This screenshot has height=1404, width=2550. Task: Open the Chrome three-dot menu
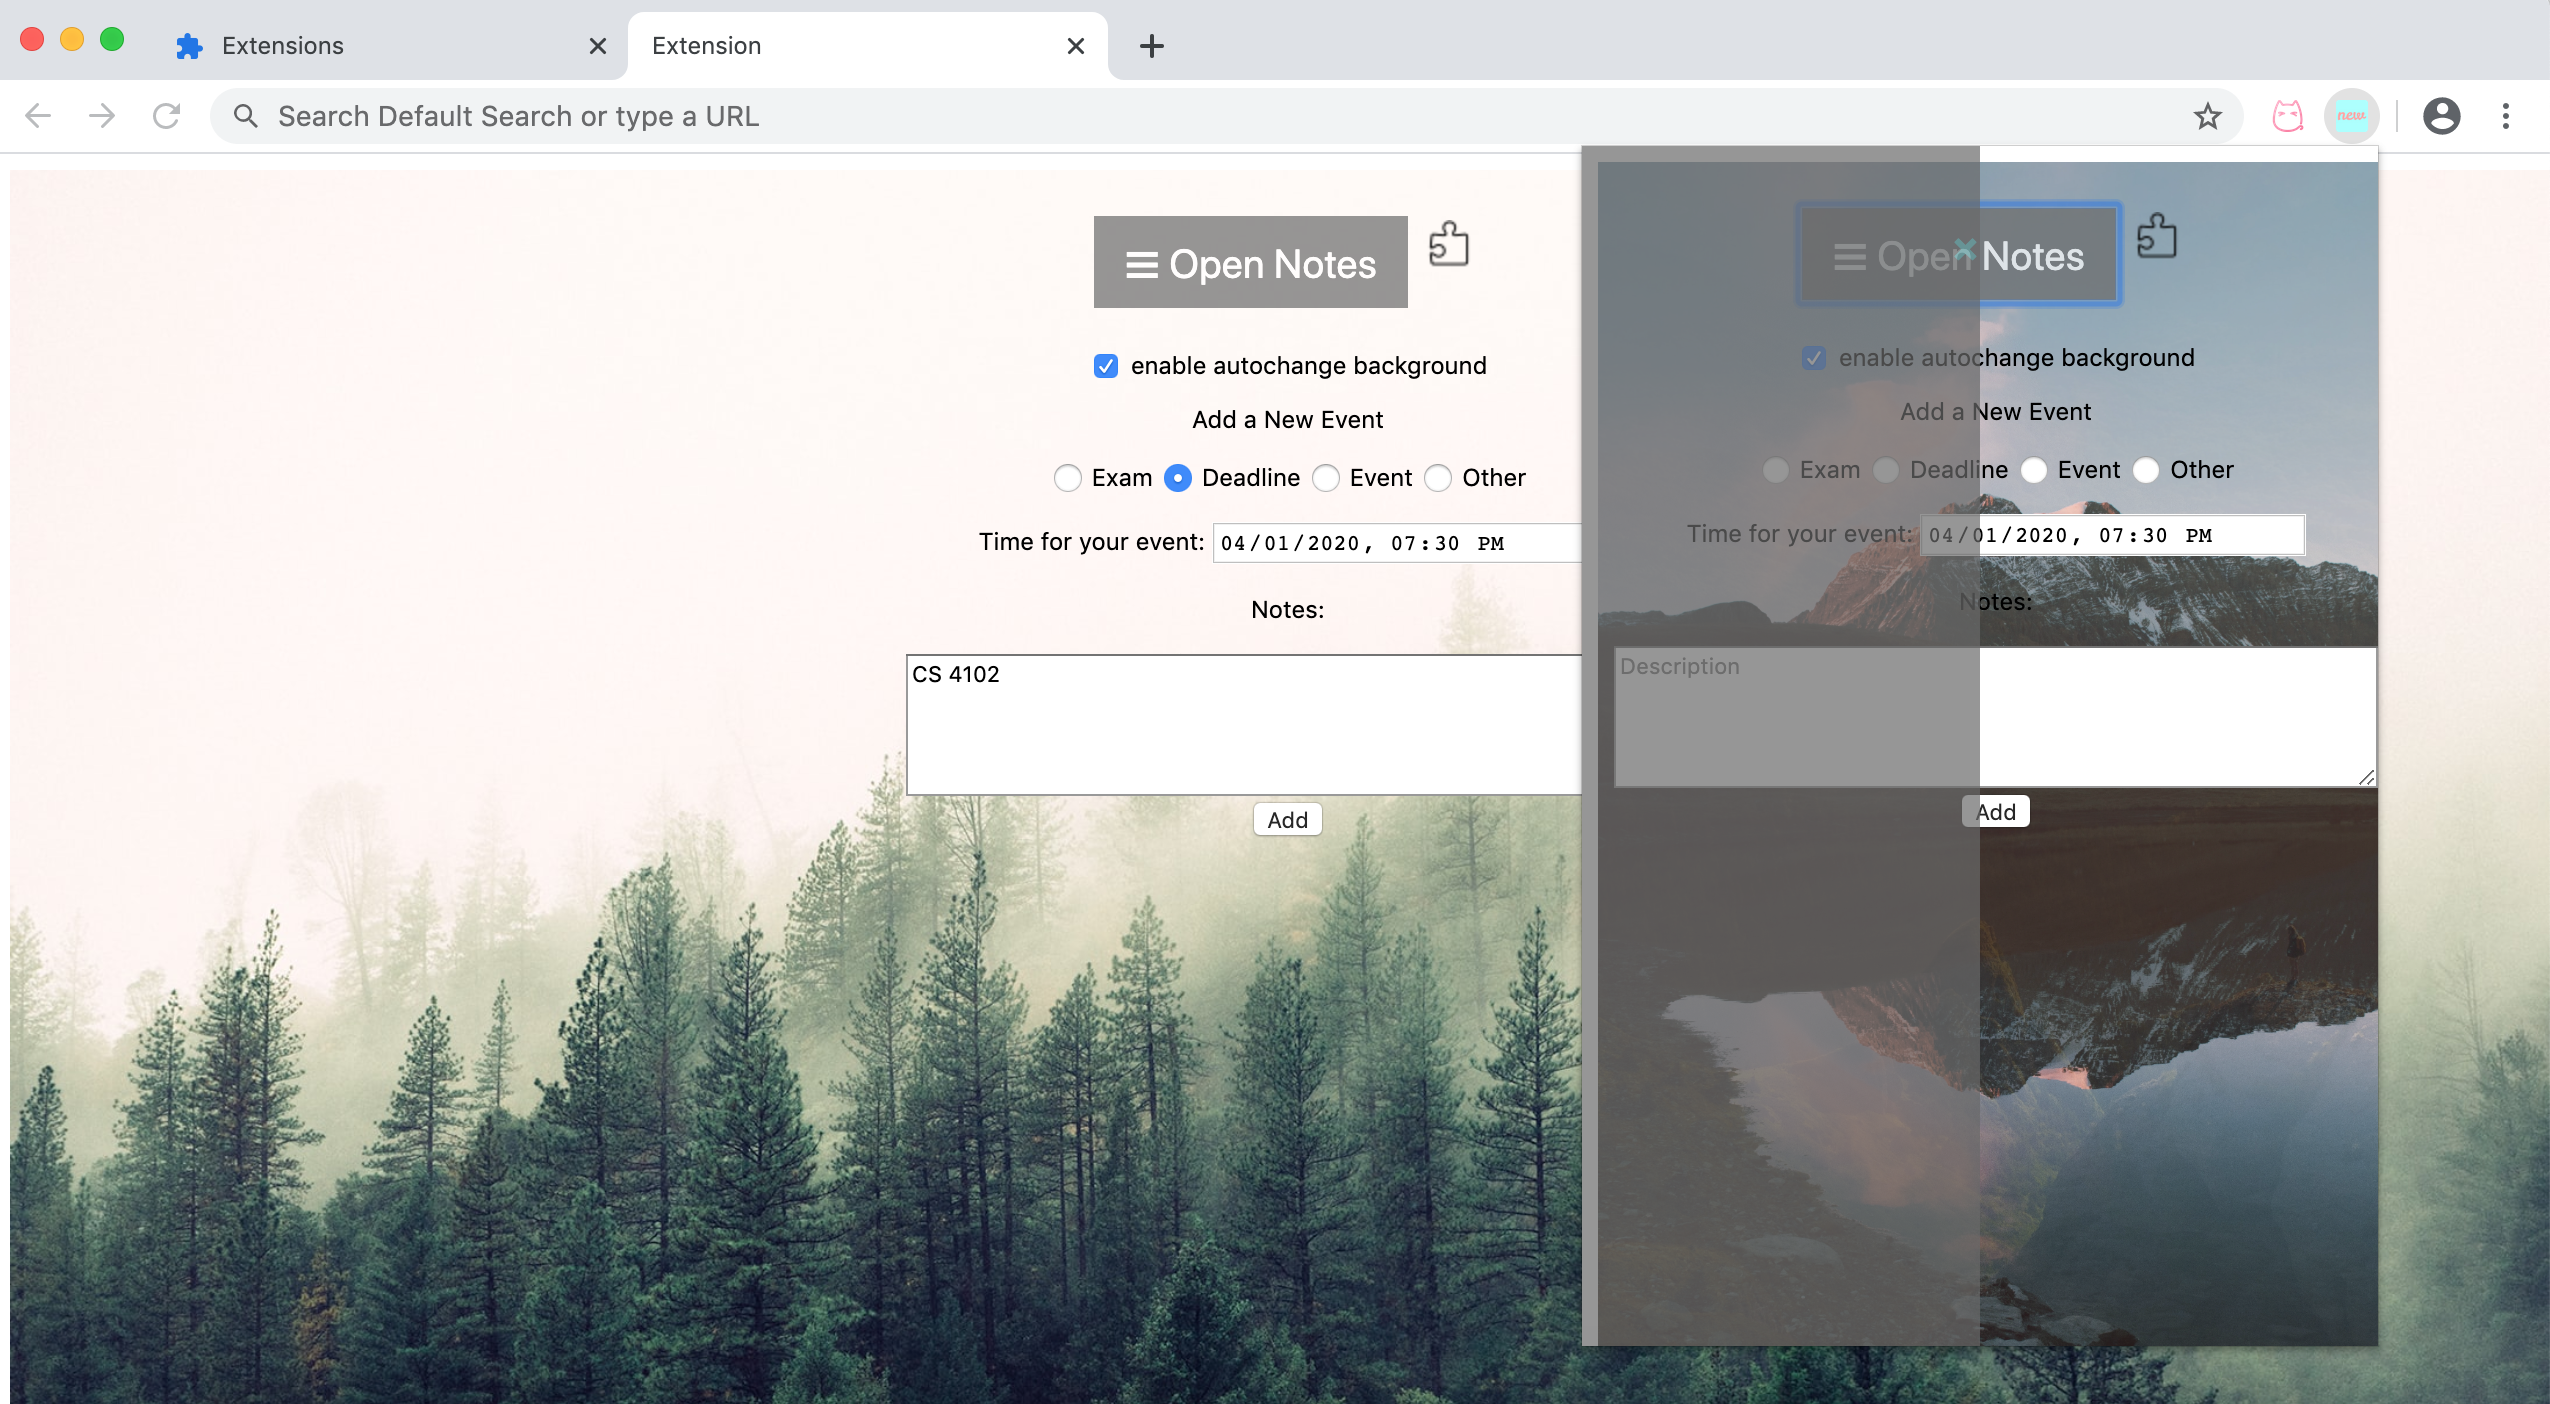[2505, 116]
